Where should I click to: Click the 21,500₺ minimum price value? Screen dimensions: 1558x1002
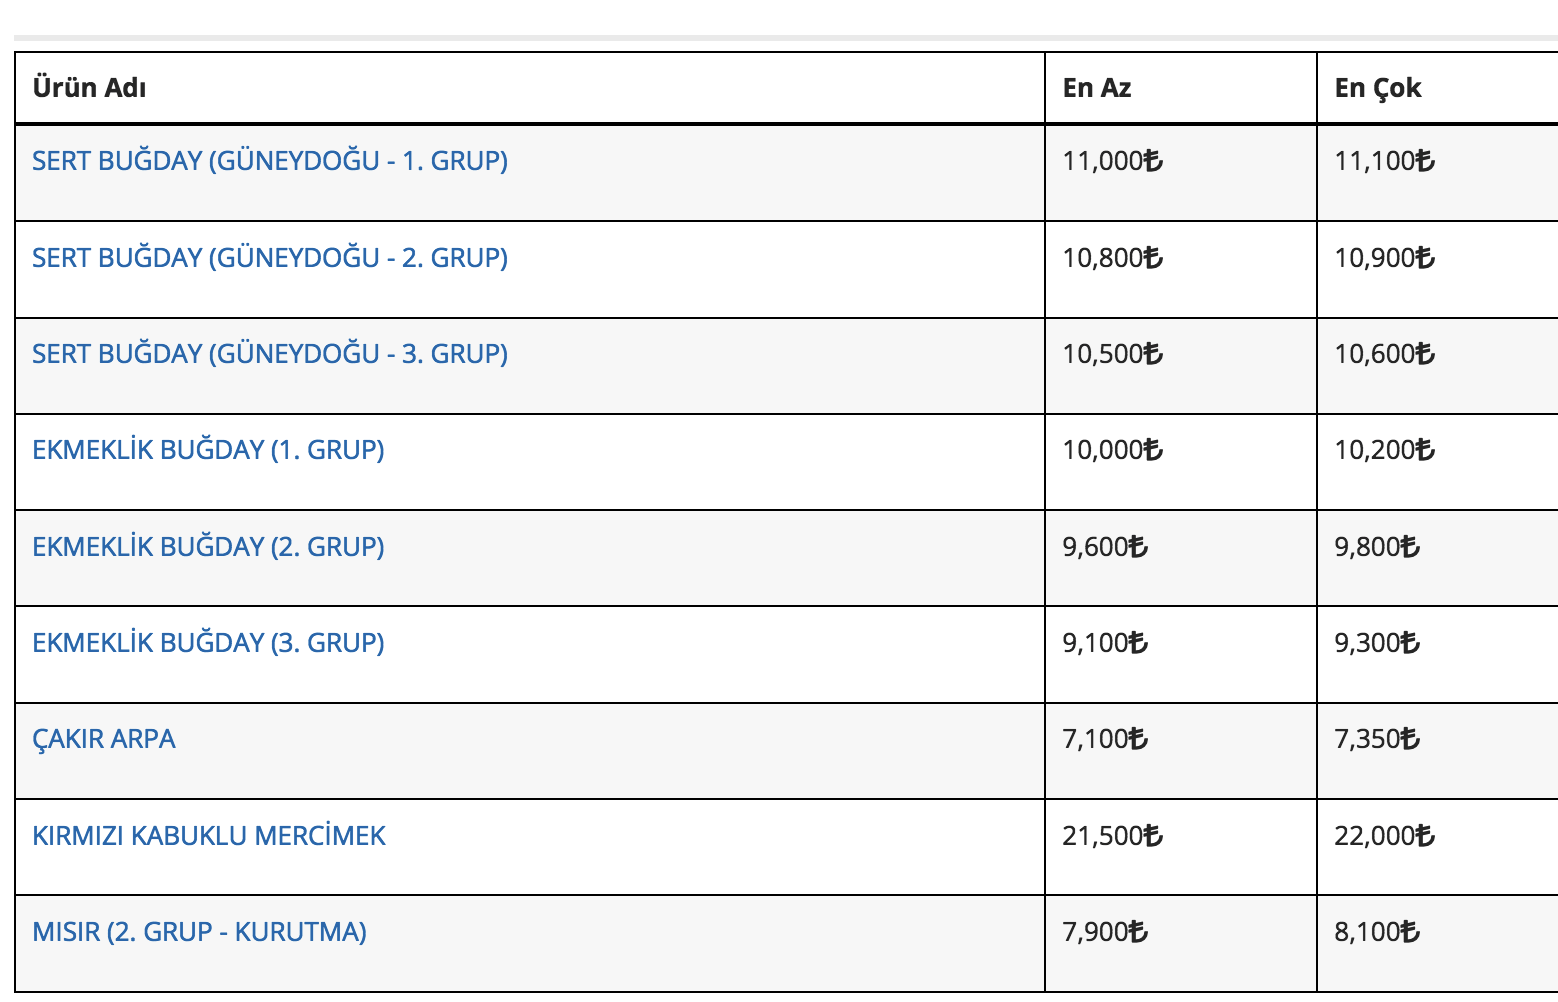tap(1112, 836)
